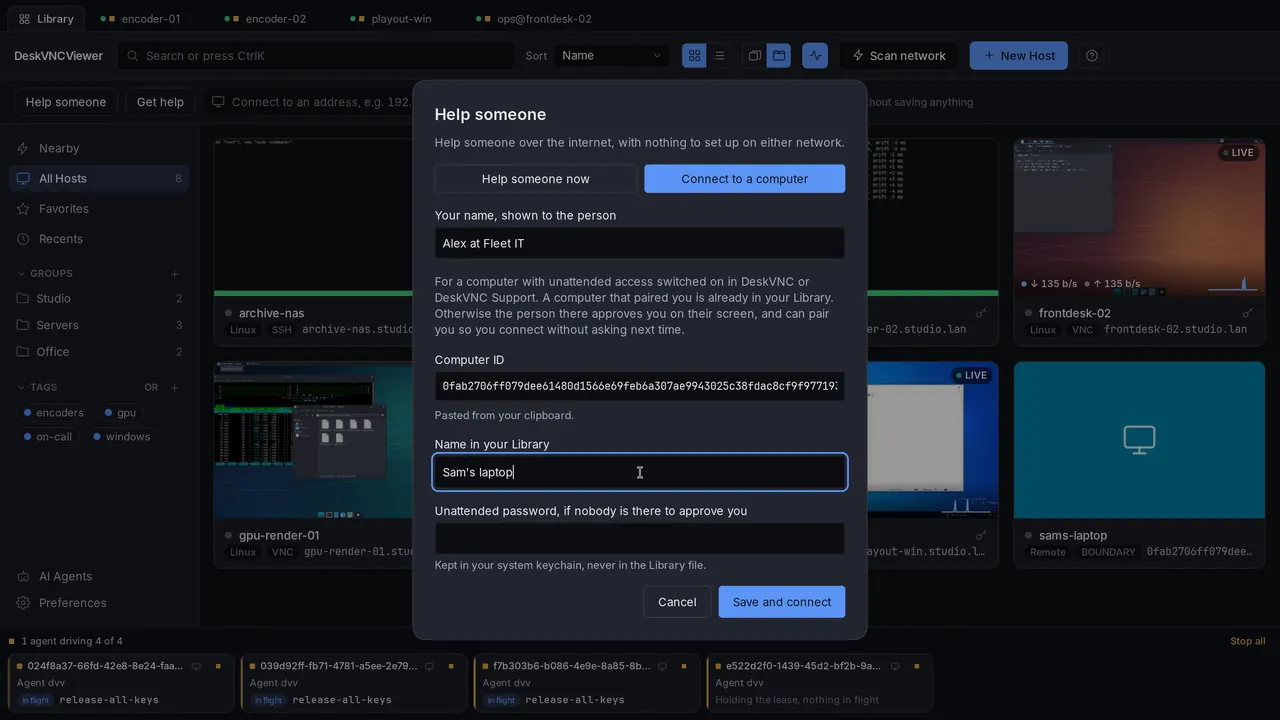Click Save and connect
The height and width of the screenshot is (720, 1280).
782,602
